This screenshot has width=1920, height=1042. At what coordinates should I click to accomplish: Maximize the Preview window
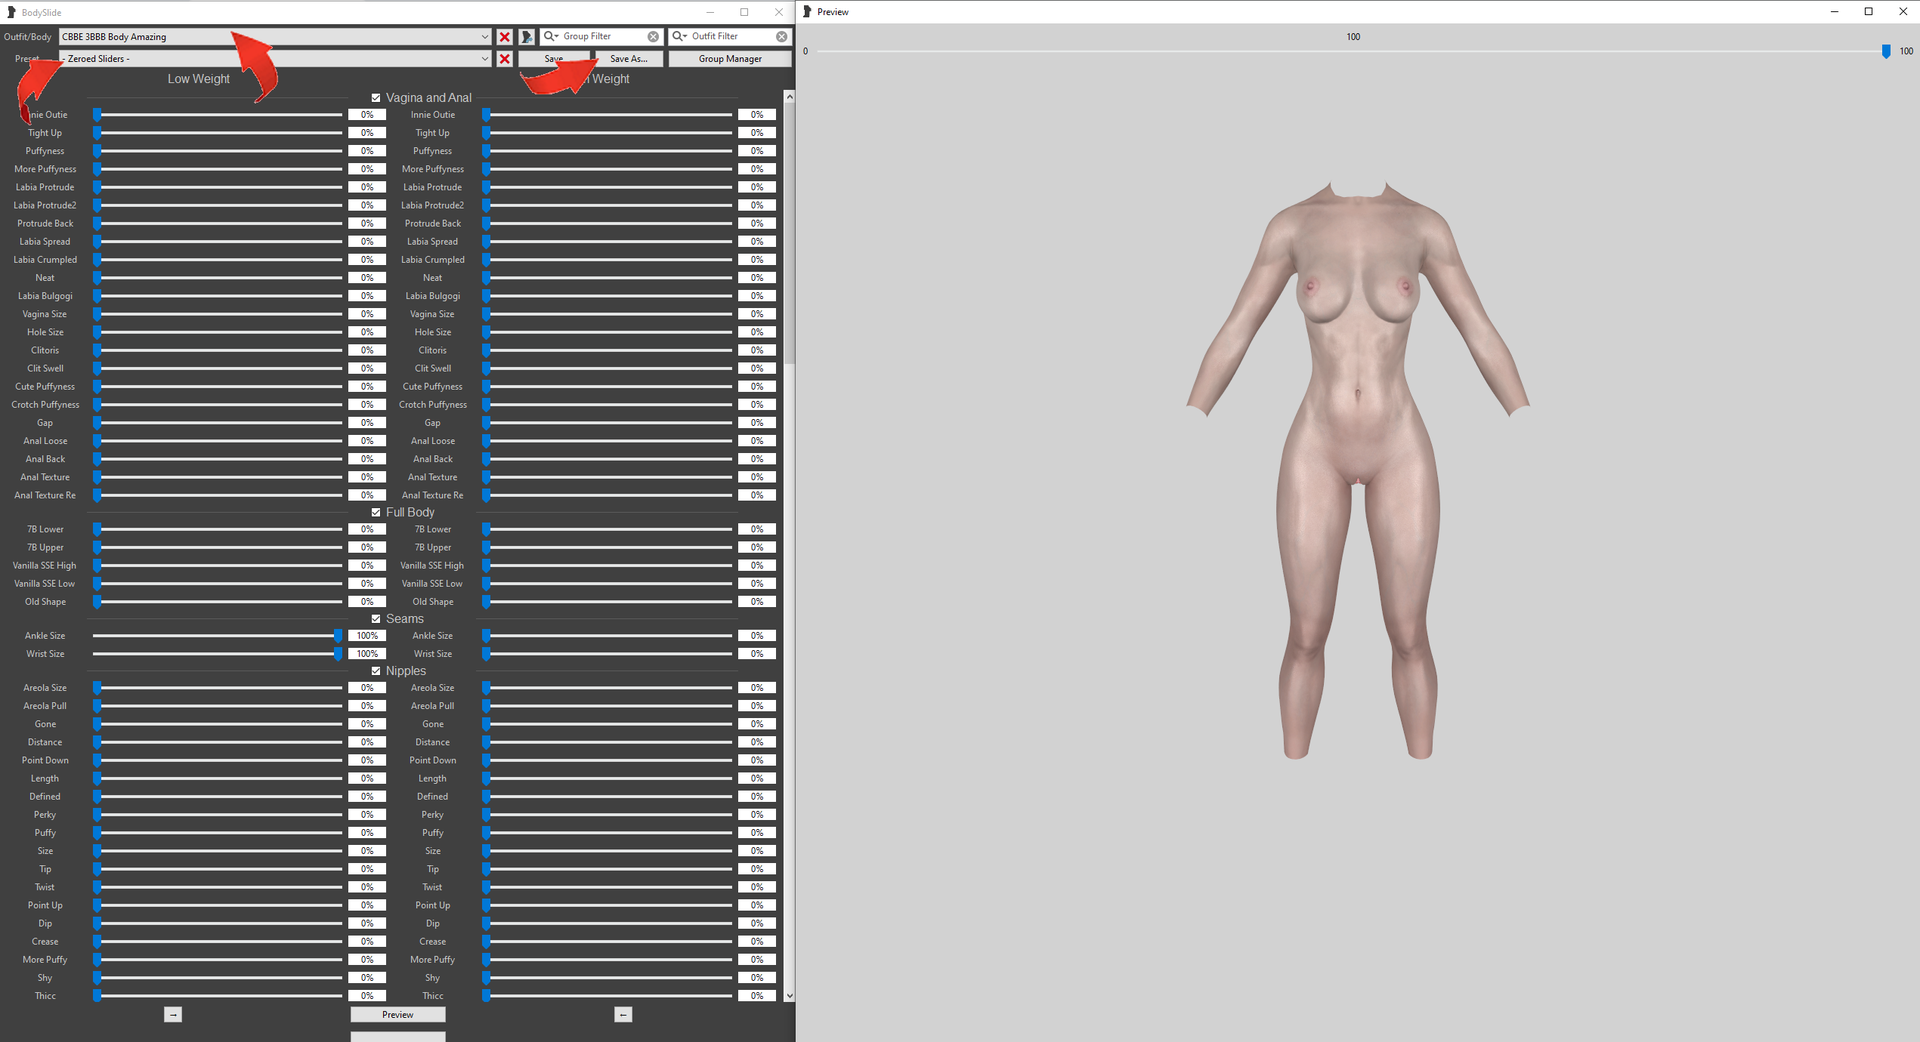point(1868,12)
